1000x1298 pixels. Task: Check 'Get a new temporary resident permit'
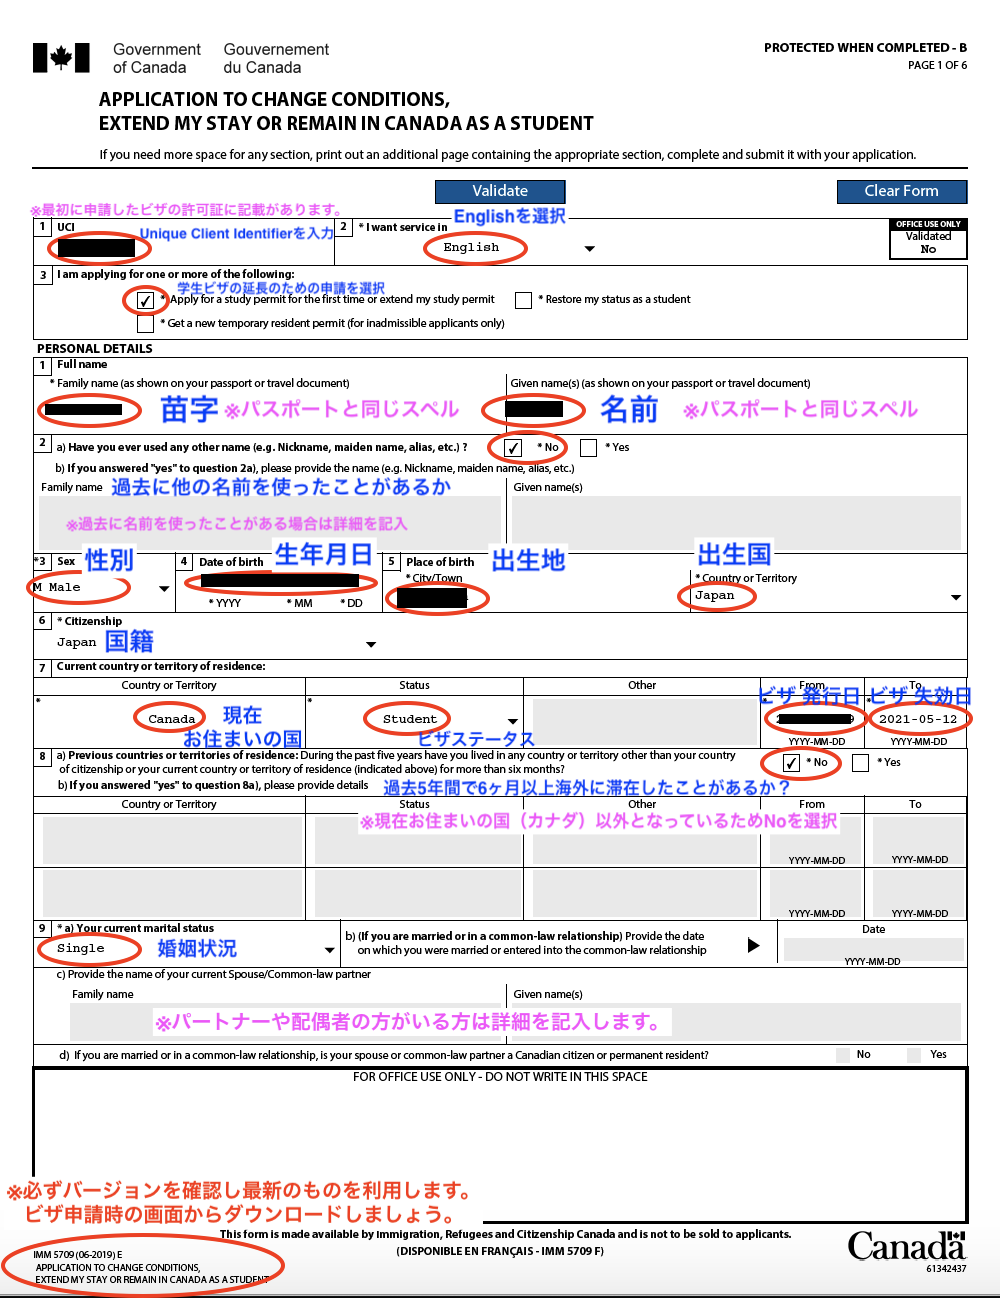tap(146, 324)
